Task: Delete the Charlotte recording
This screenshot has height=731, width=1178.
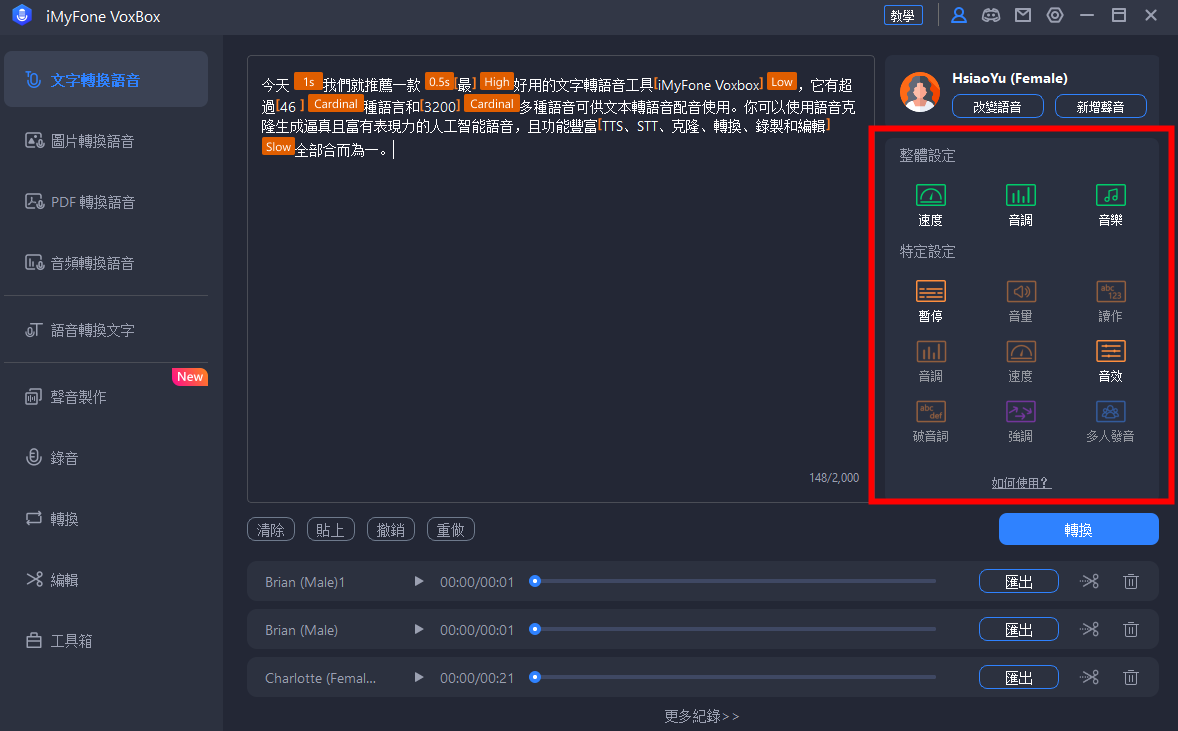Action: click(x=1131, y=677)
